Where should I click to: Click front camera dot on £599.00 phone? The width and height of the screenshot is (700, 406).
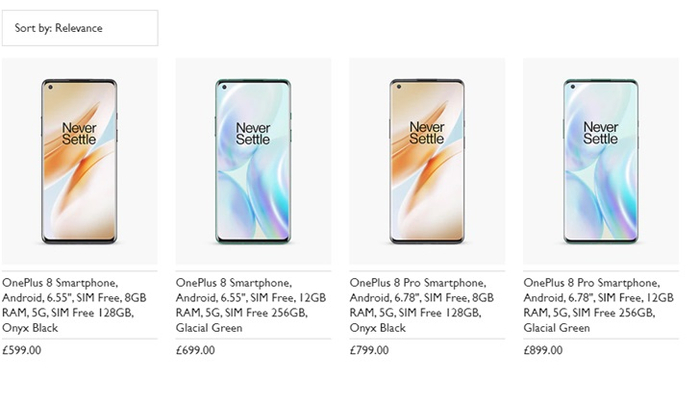(x=50, y=87)
